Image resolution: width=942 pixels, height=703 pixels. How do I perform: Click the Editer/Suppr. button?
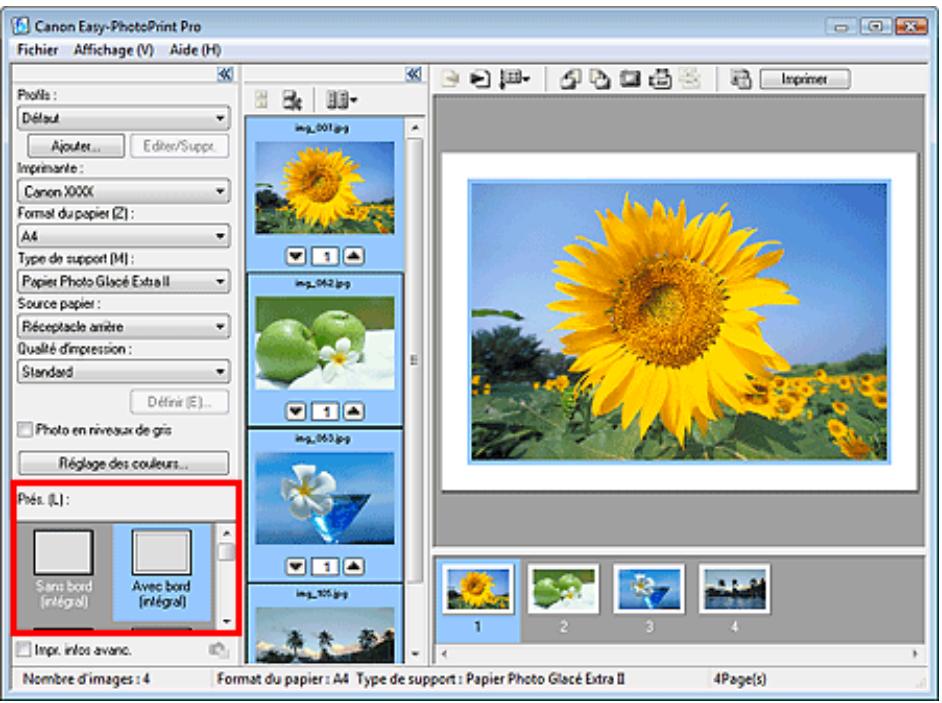pos(179,146)
